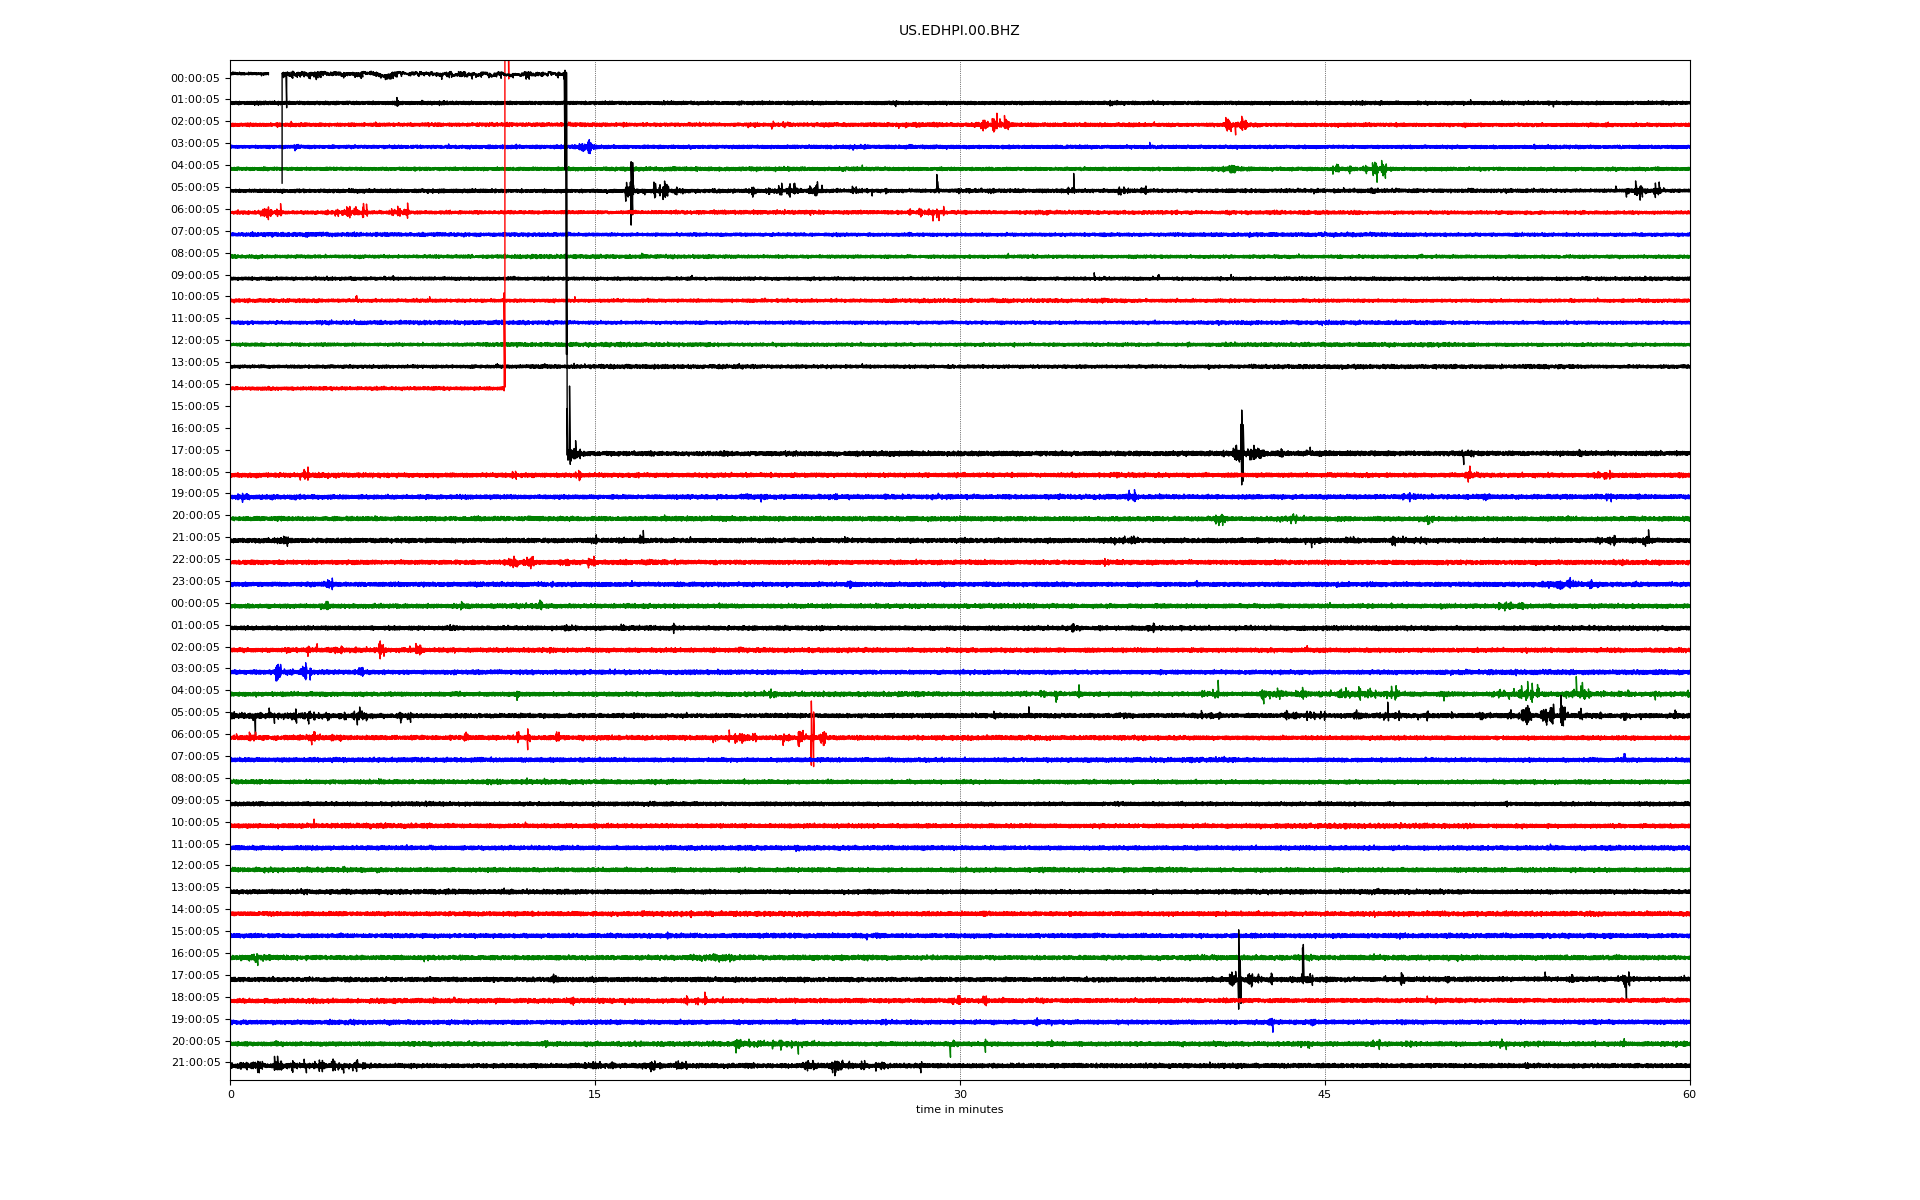Select the topmost 00:00:05 row label
The width and height of the screenshot is (1920, 1200).
(x=195, y=78)
